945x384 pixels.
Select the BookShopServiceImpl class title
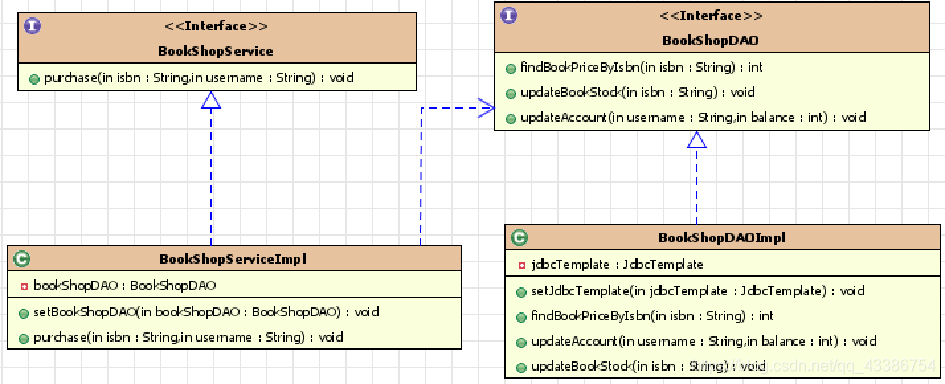click(233, 259)
